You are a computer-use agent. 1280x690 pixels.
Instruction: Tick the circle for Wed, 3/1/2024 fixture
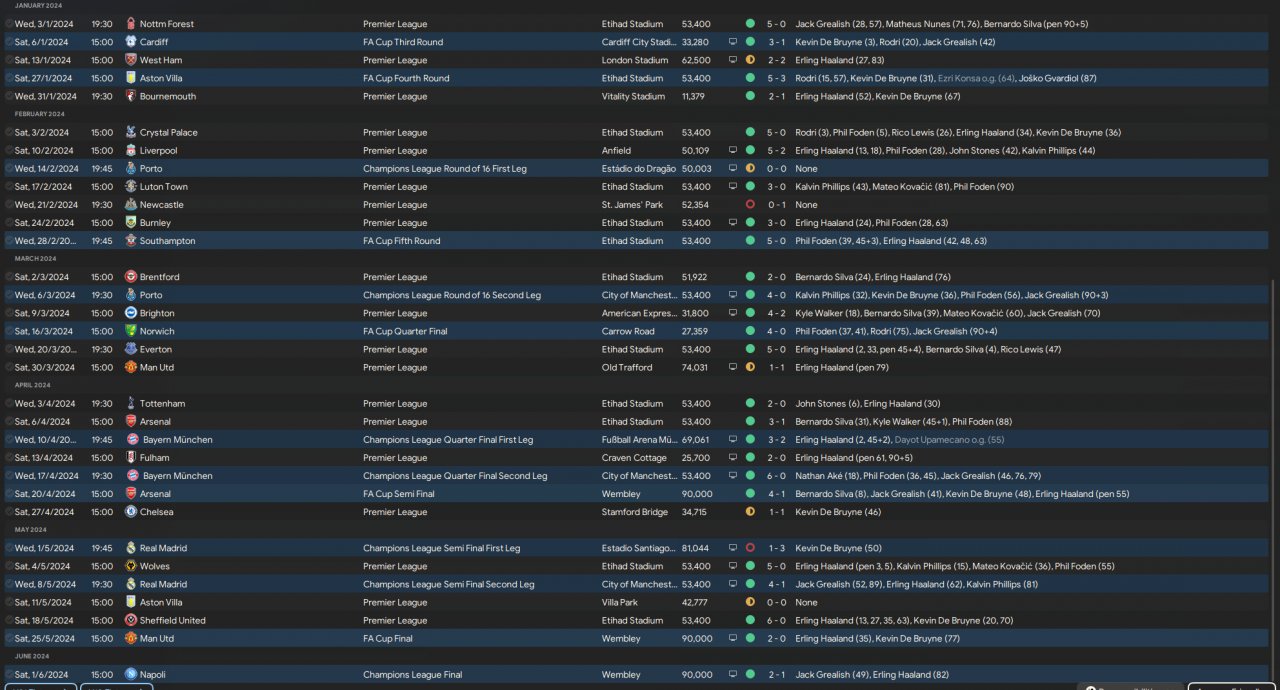(9, 23)
